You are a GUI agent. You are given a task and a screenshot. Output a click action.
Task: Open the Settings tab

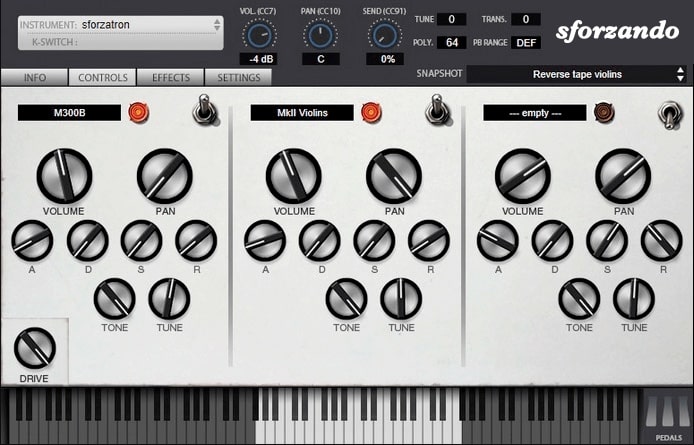(x=239, y=77)
